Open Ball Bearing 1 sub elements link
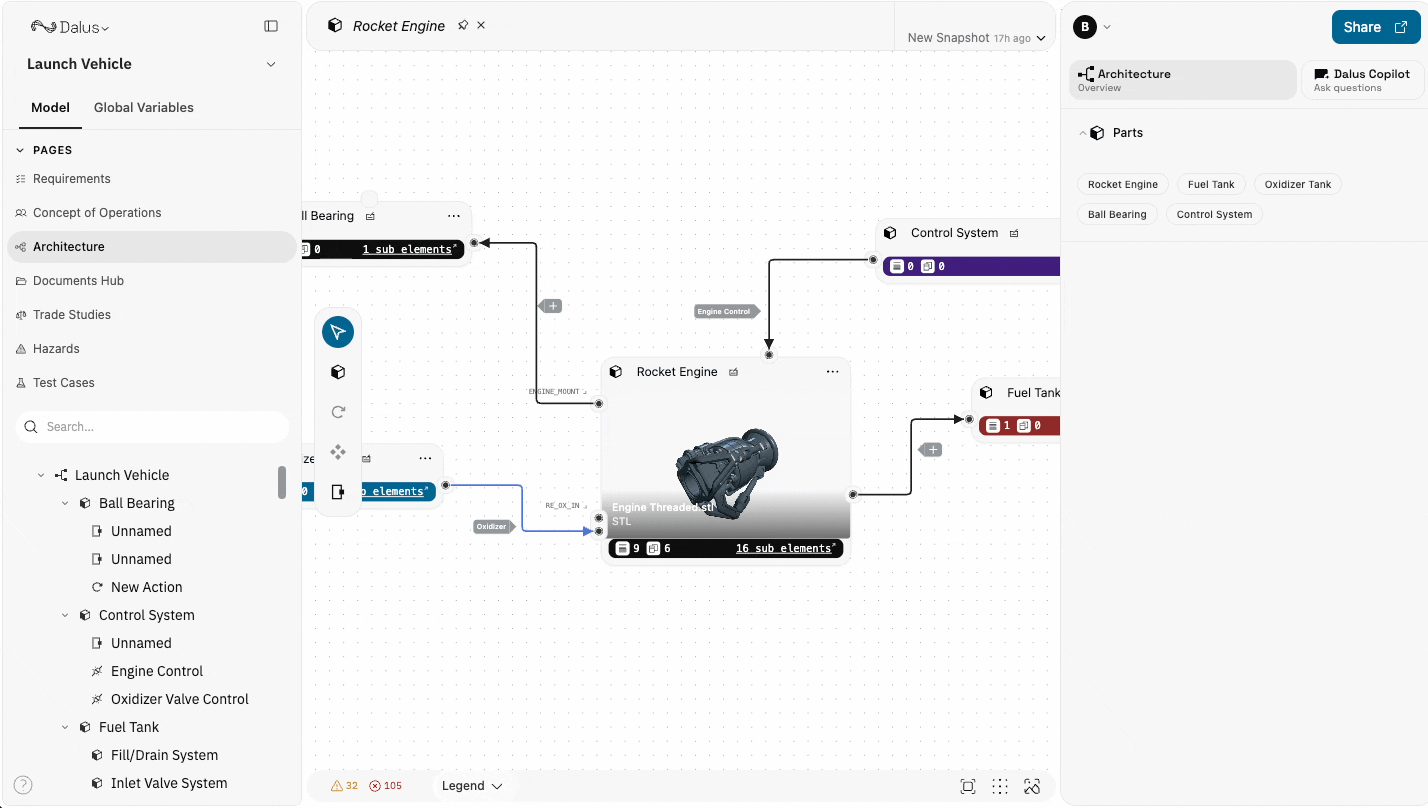The image size is (1428, 808). click(x=410, y=249)
